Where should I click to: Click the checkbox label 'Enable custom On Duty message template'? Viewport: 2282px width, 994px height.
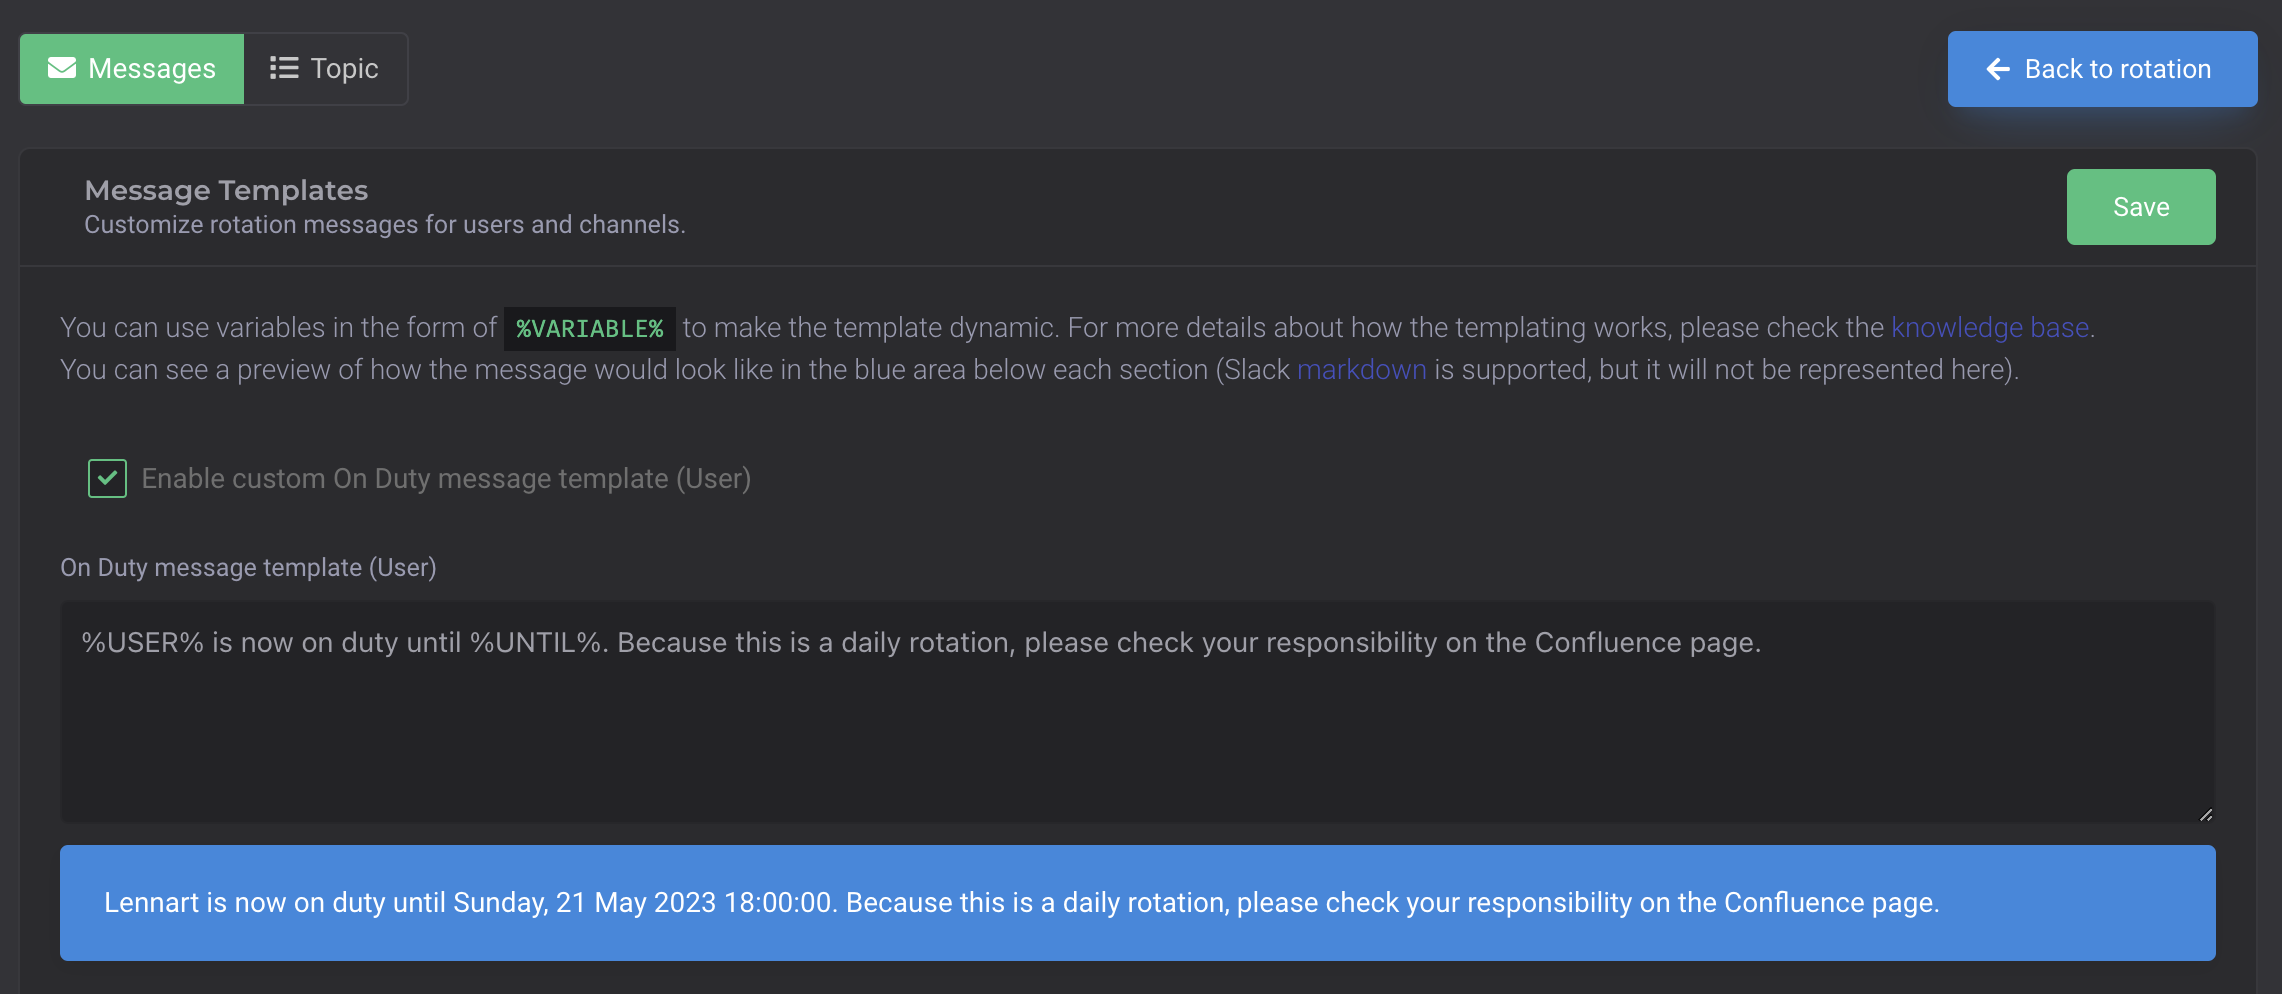(x=446, y=478)
